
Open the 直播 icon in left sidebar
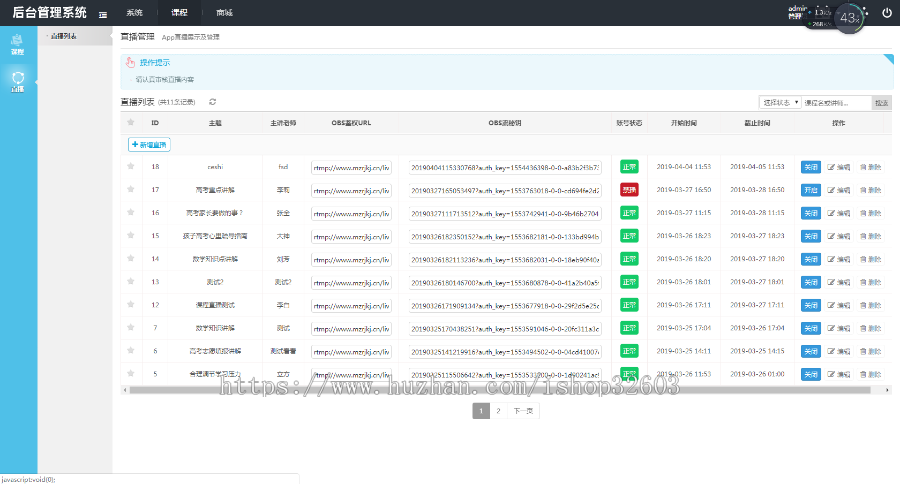coord(17,80)
